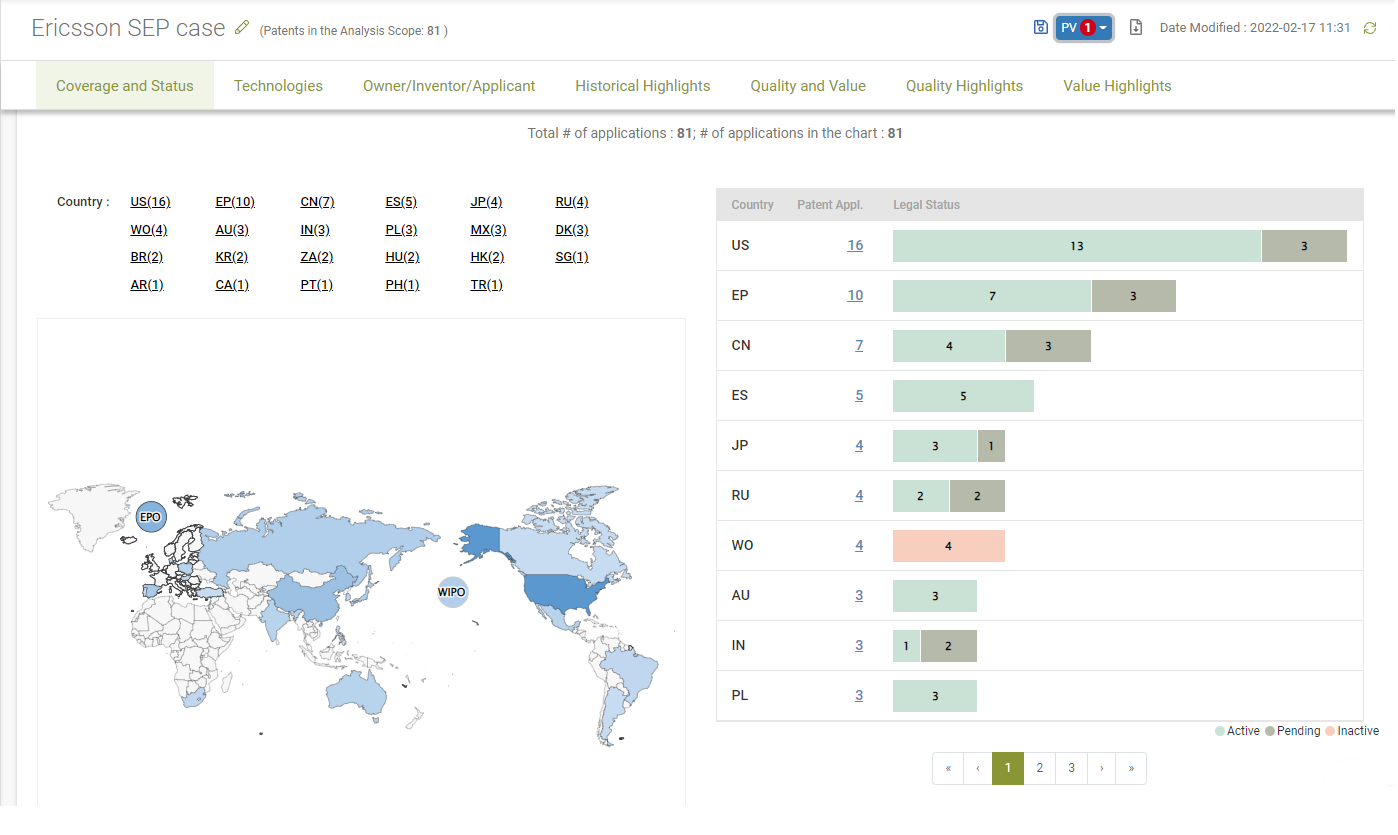Screen dimensions: 1398x835
Task: Edit the Ericsson SEP case title pencil icon
Action: (x=241, y=28)
